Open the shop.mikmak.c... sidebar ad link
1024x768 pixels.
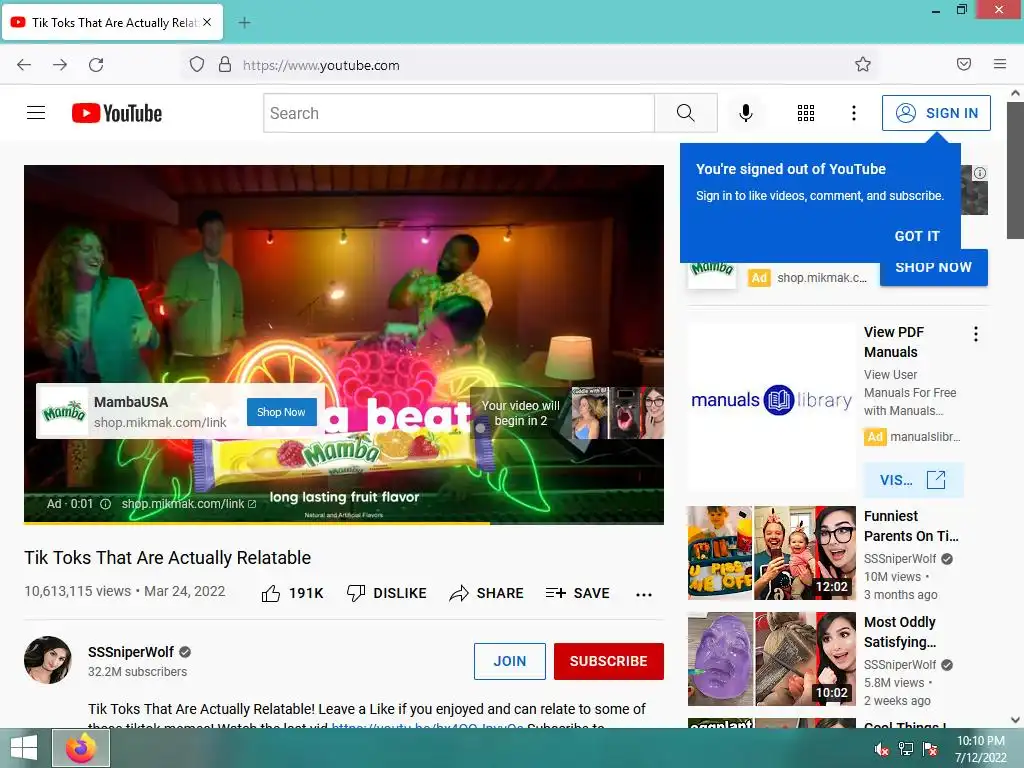click(x=822, y=278)
